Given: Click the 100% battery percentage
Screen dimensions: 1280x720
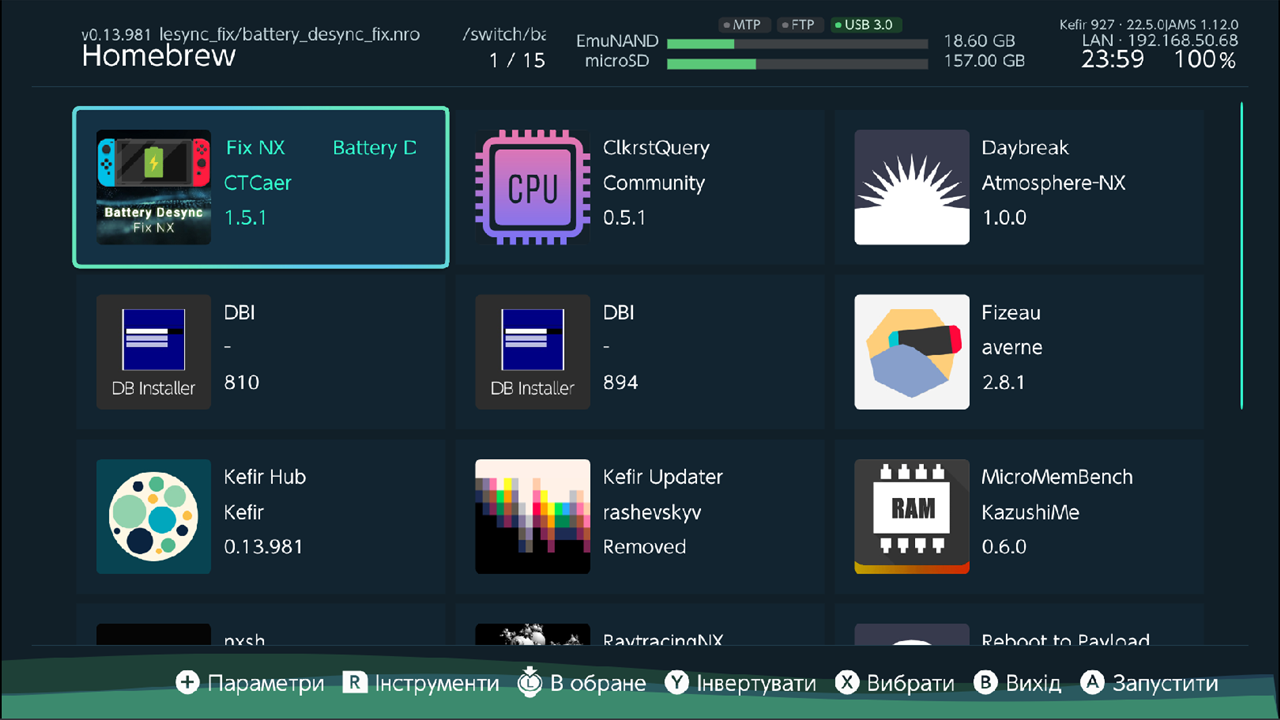Looking at the screenshot, I should (1205, 60).
